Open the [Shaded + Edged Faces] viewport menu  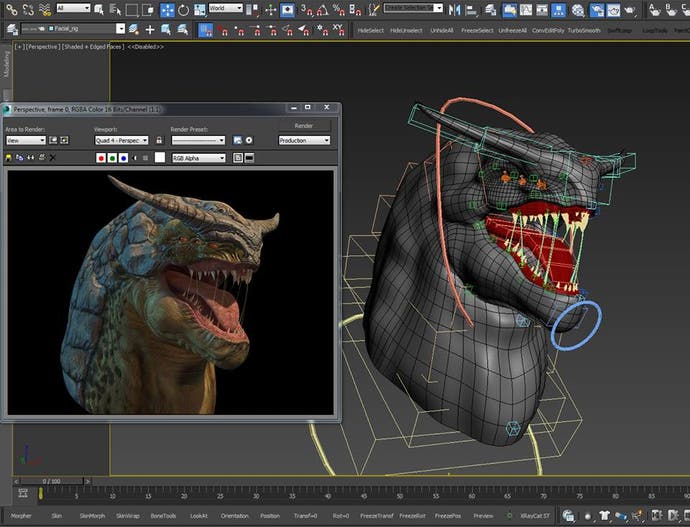(x=93, y=47)
